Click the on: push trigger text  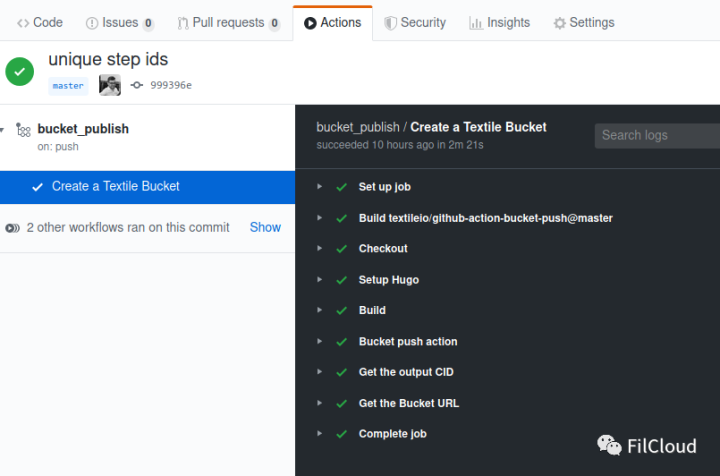pos(58,147)
